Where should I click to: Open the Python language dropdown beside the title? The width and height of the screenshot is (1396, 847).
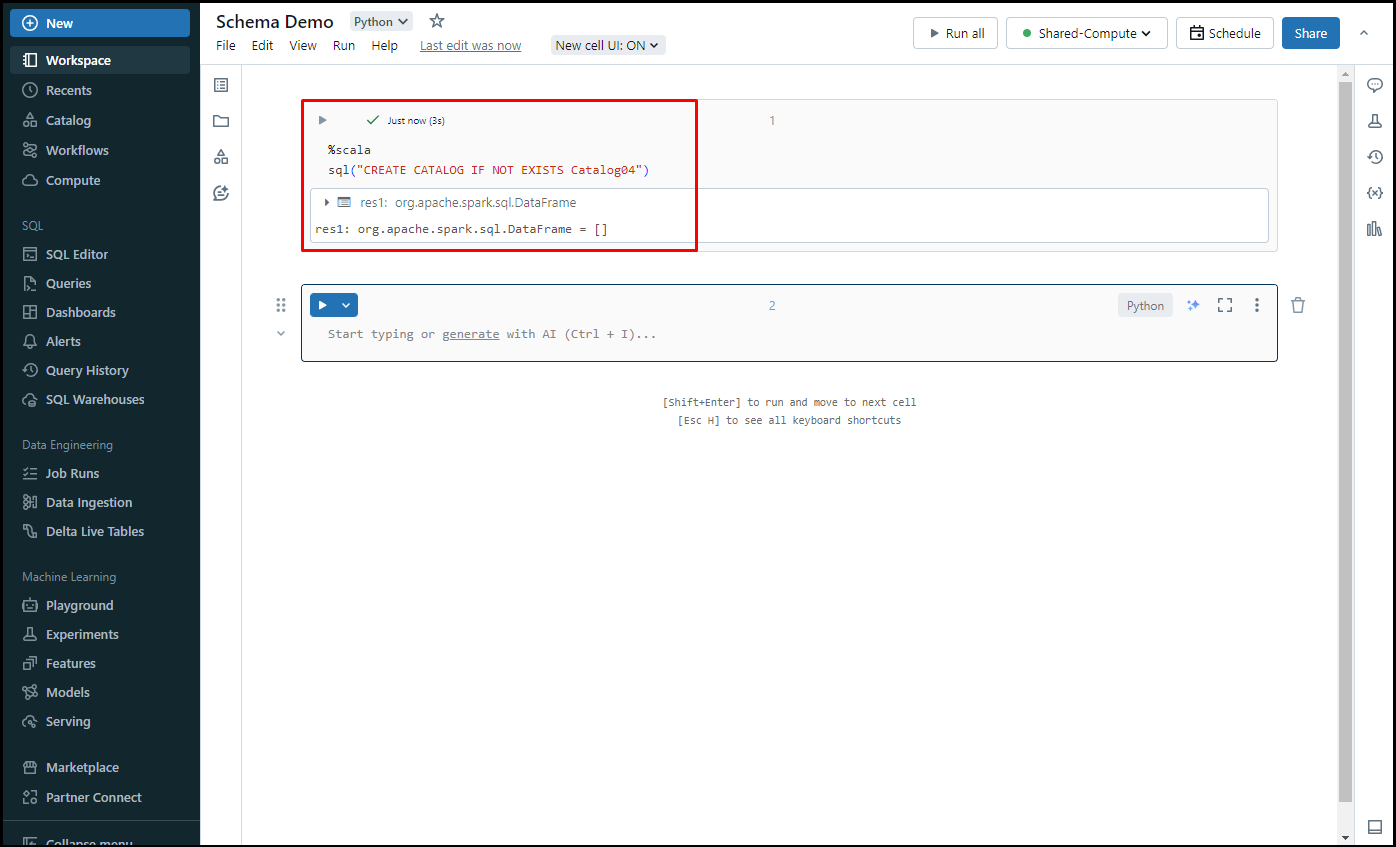click(x=381, y=21)
